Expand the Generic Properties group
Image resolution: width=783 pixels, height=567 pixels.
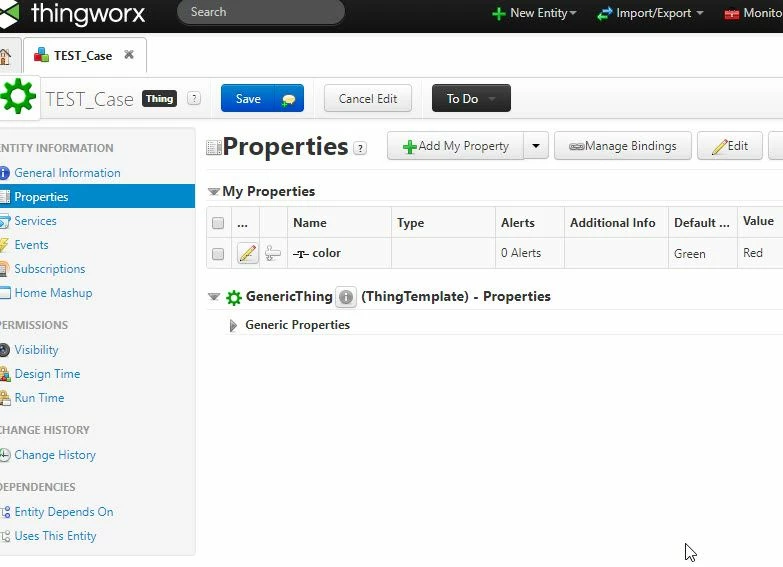pos(233,326)
